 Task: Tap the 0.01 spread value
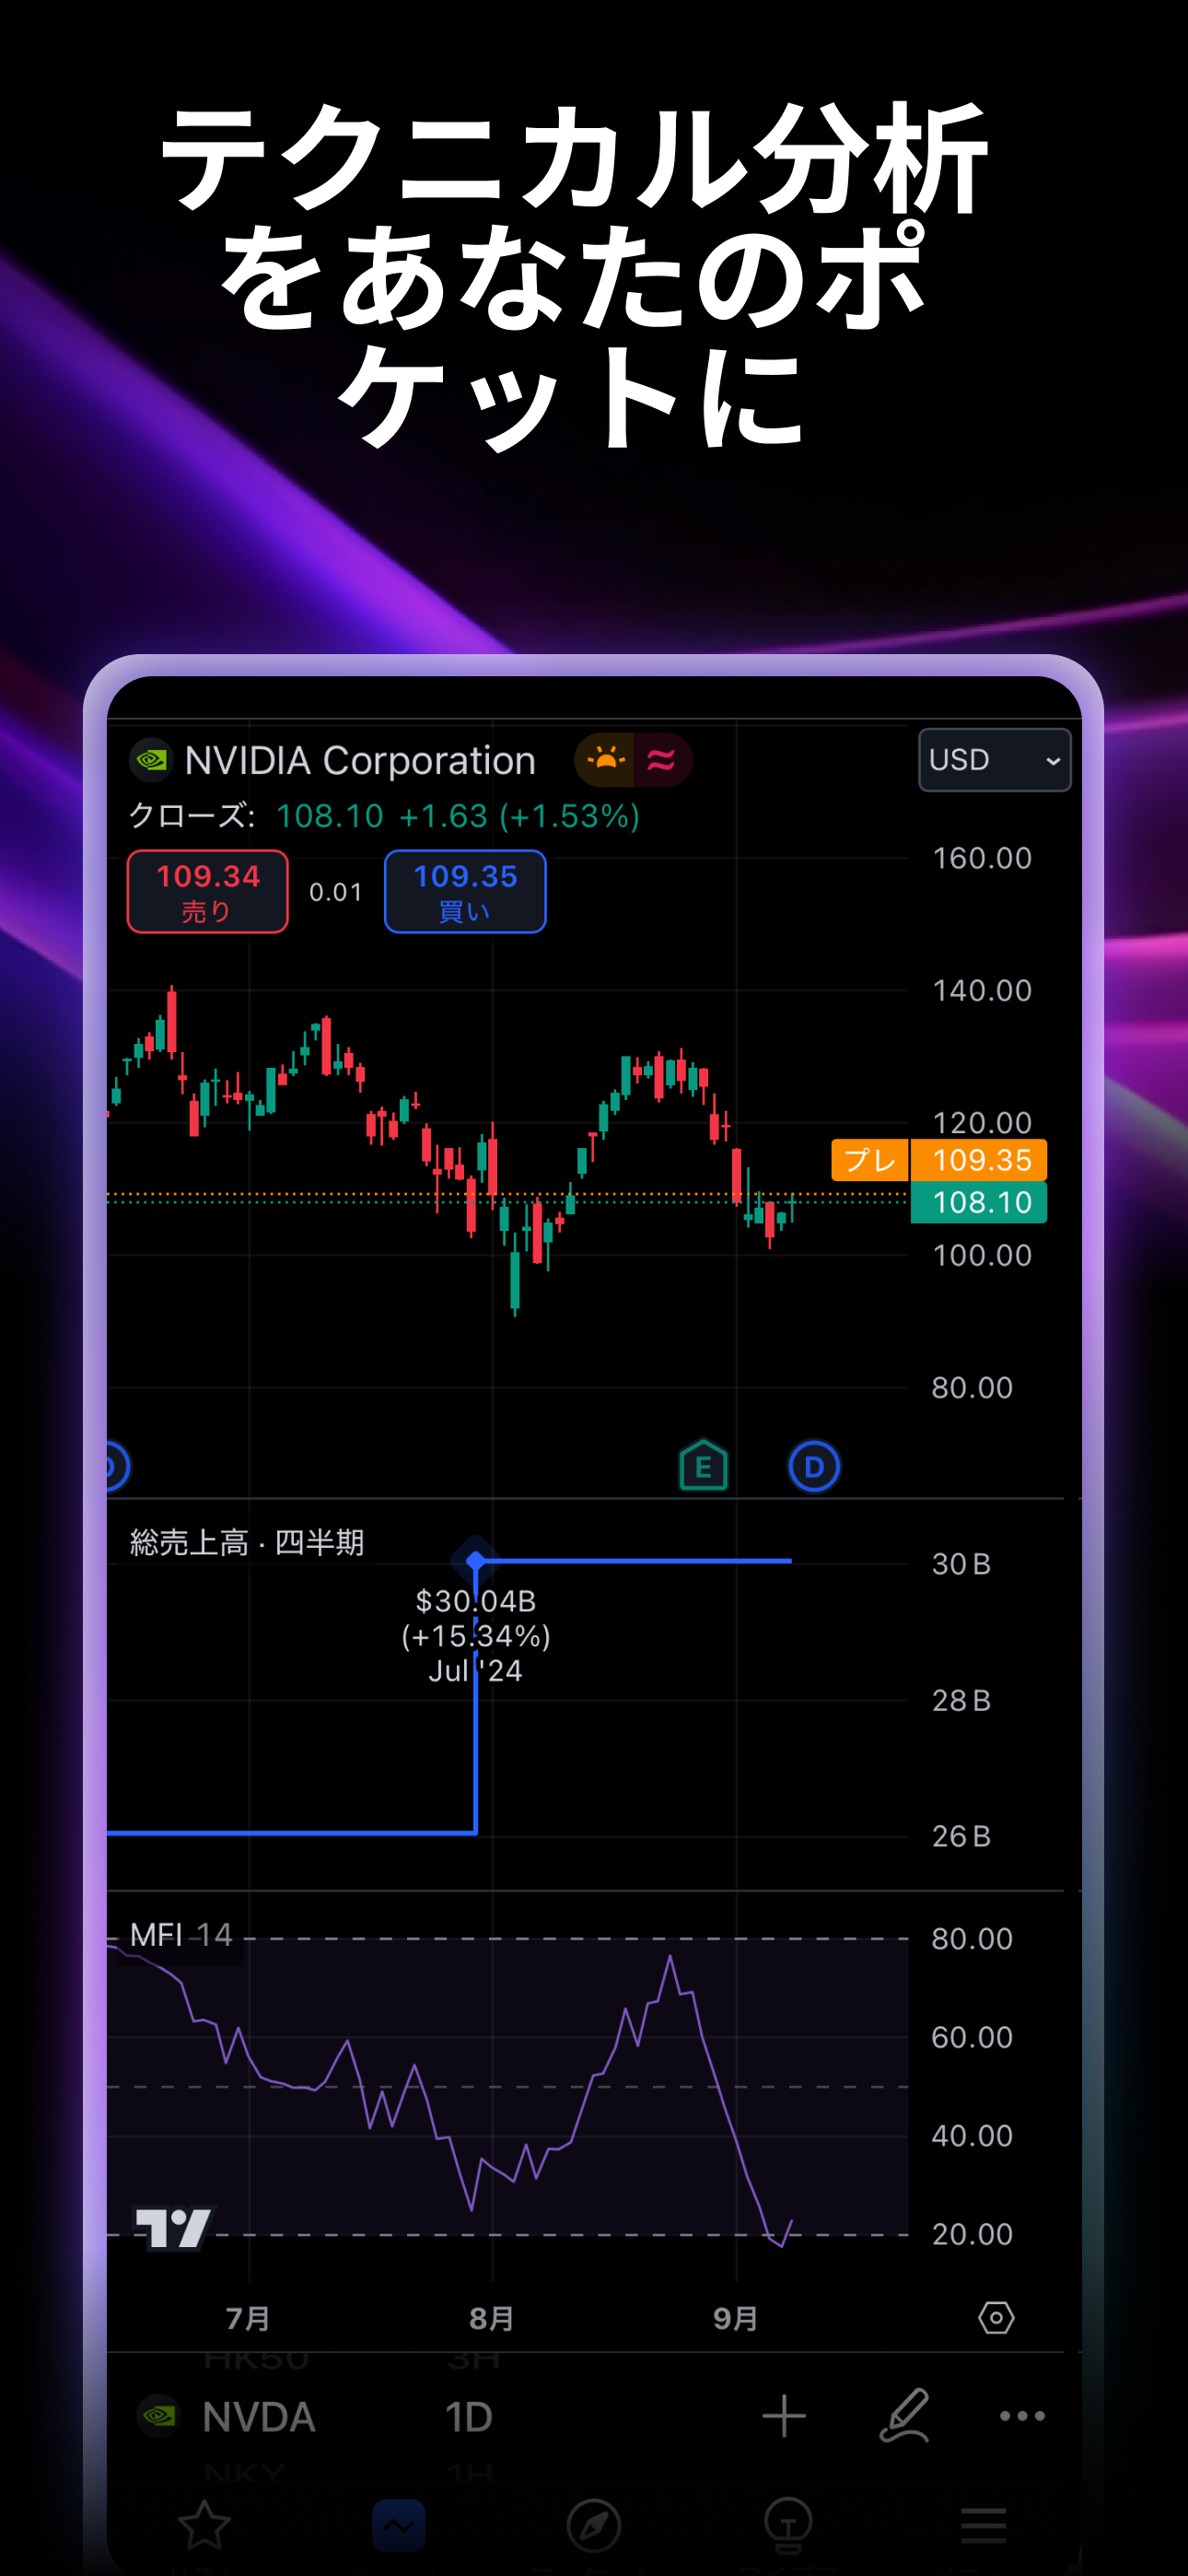click(336, 892)
